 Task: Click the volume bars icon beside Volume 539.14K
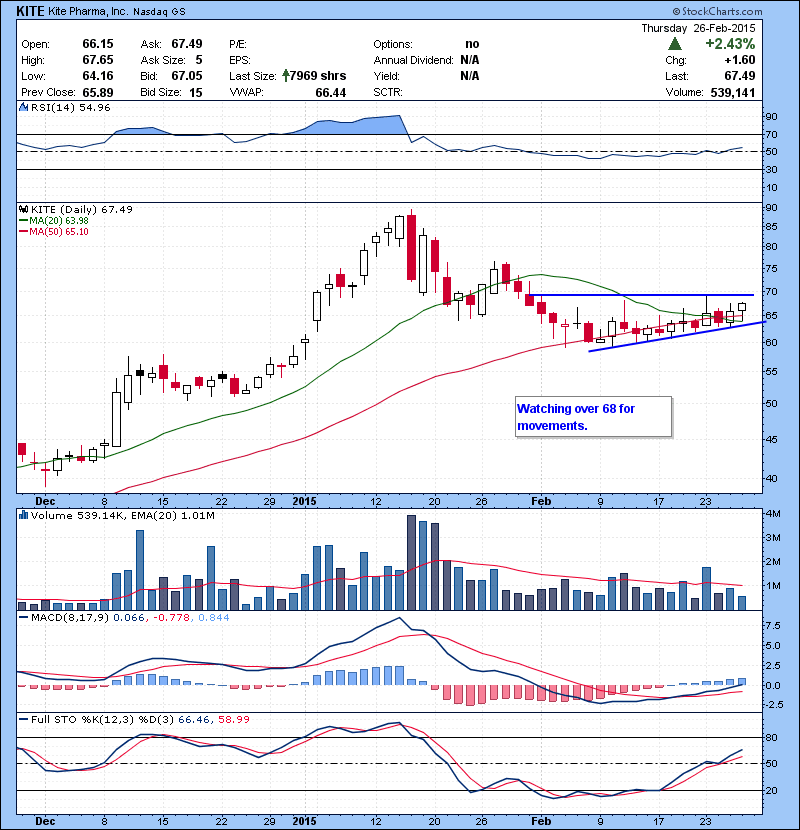[23, 515]
